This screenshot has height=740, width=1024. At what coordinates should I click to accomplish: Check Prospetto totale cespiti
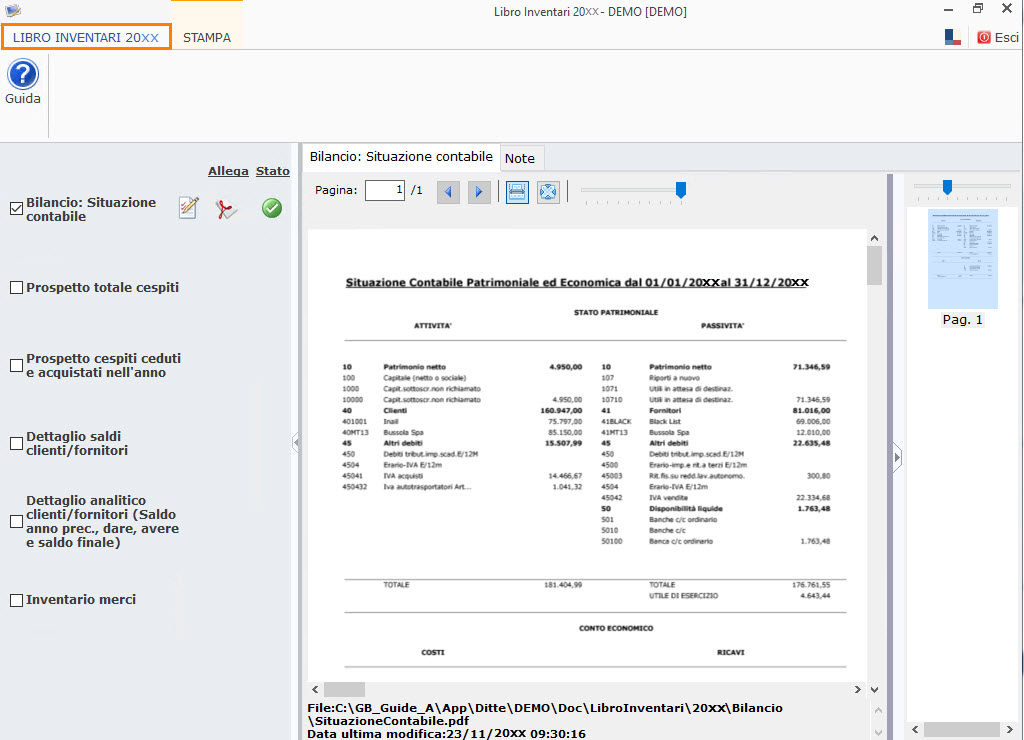click(x=16, y=287)
